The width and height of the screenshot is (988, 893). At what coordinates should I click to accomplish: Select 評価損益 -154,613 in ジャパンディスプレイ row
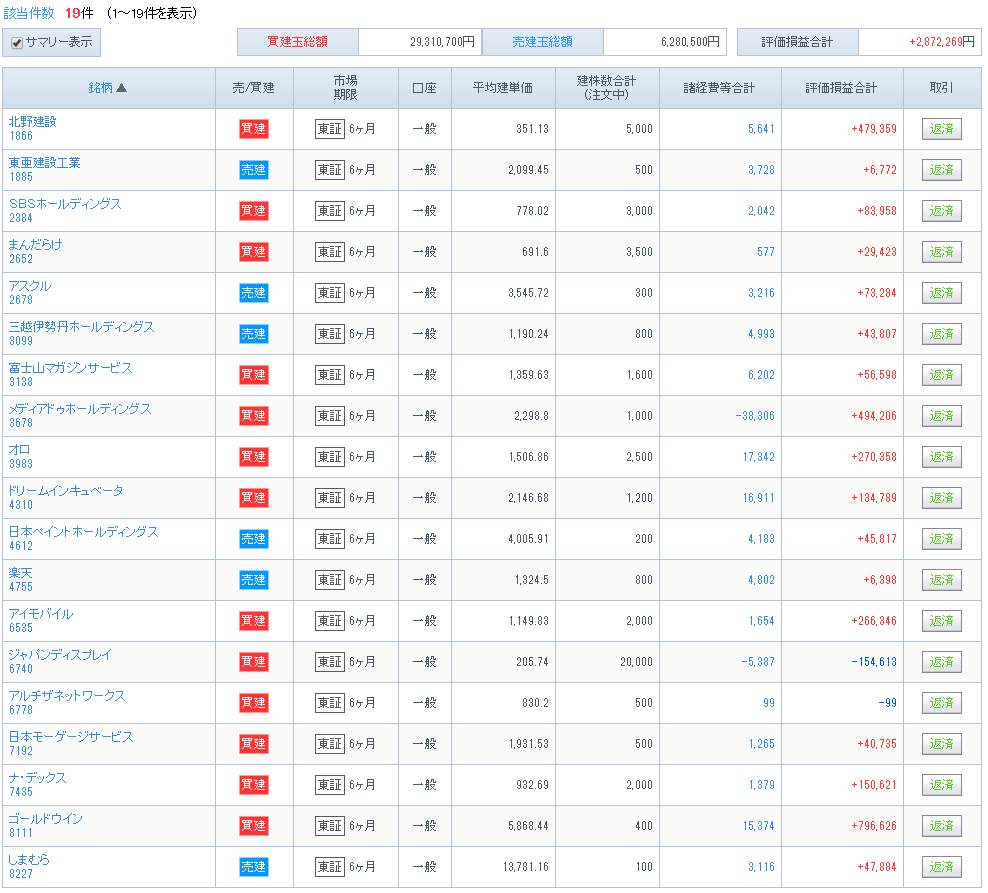coord(873,661)
